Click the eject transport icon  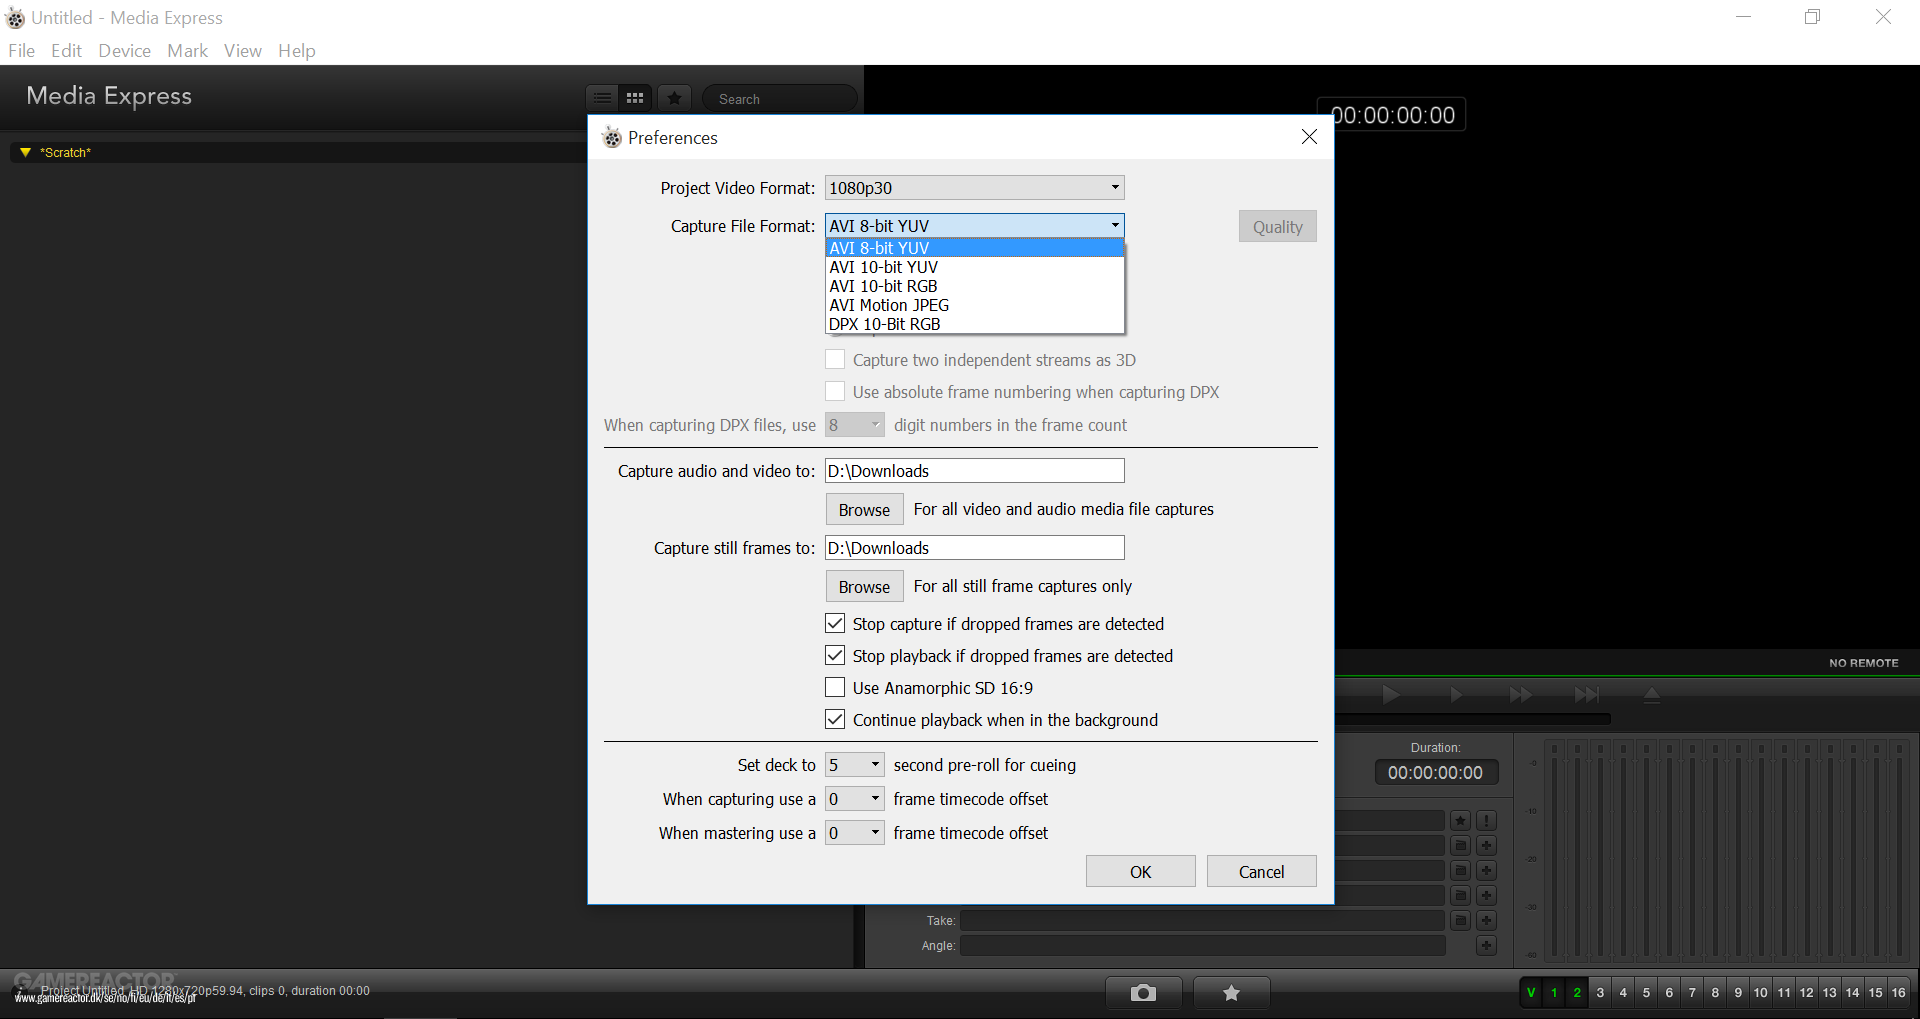(x=1652, y=695)
